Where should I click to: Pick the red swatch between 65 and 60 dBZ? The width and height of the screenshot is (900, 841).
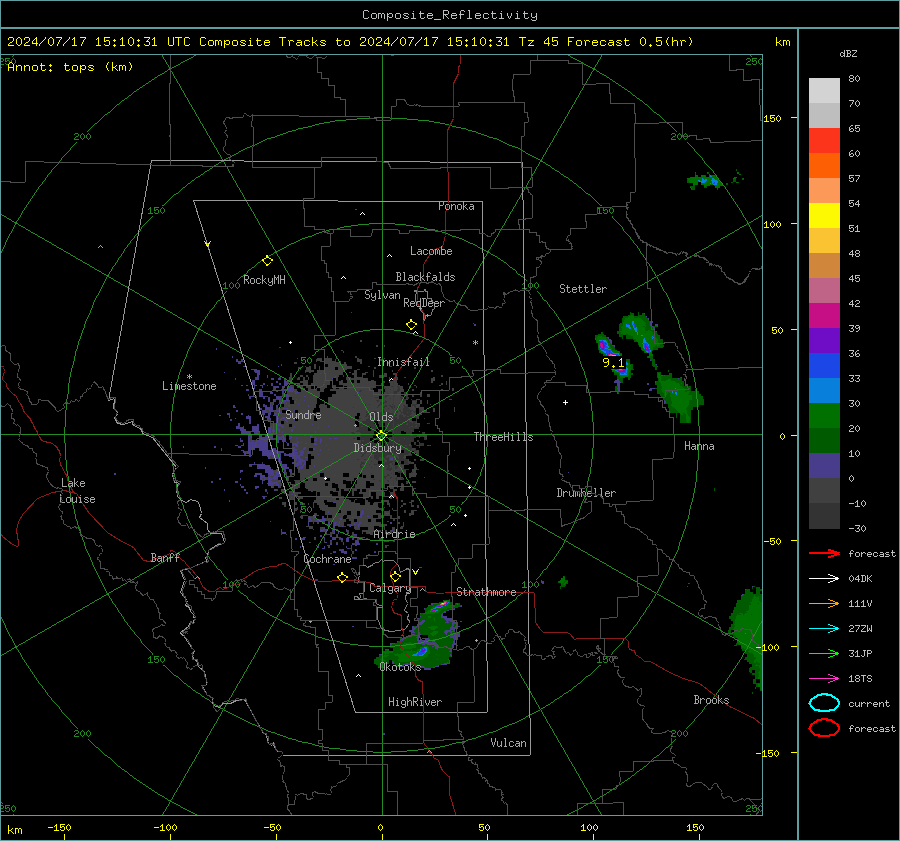[x=824, y=141]
